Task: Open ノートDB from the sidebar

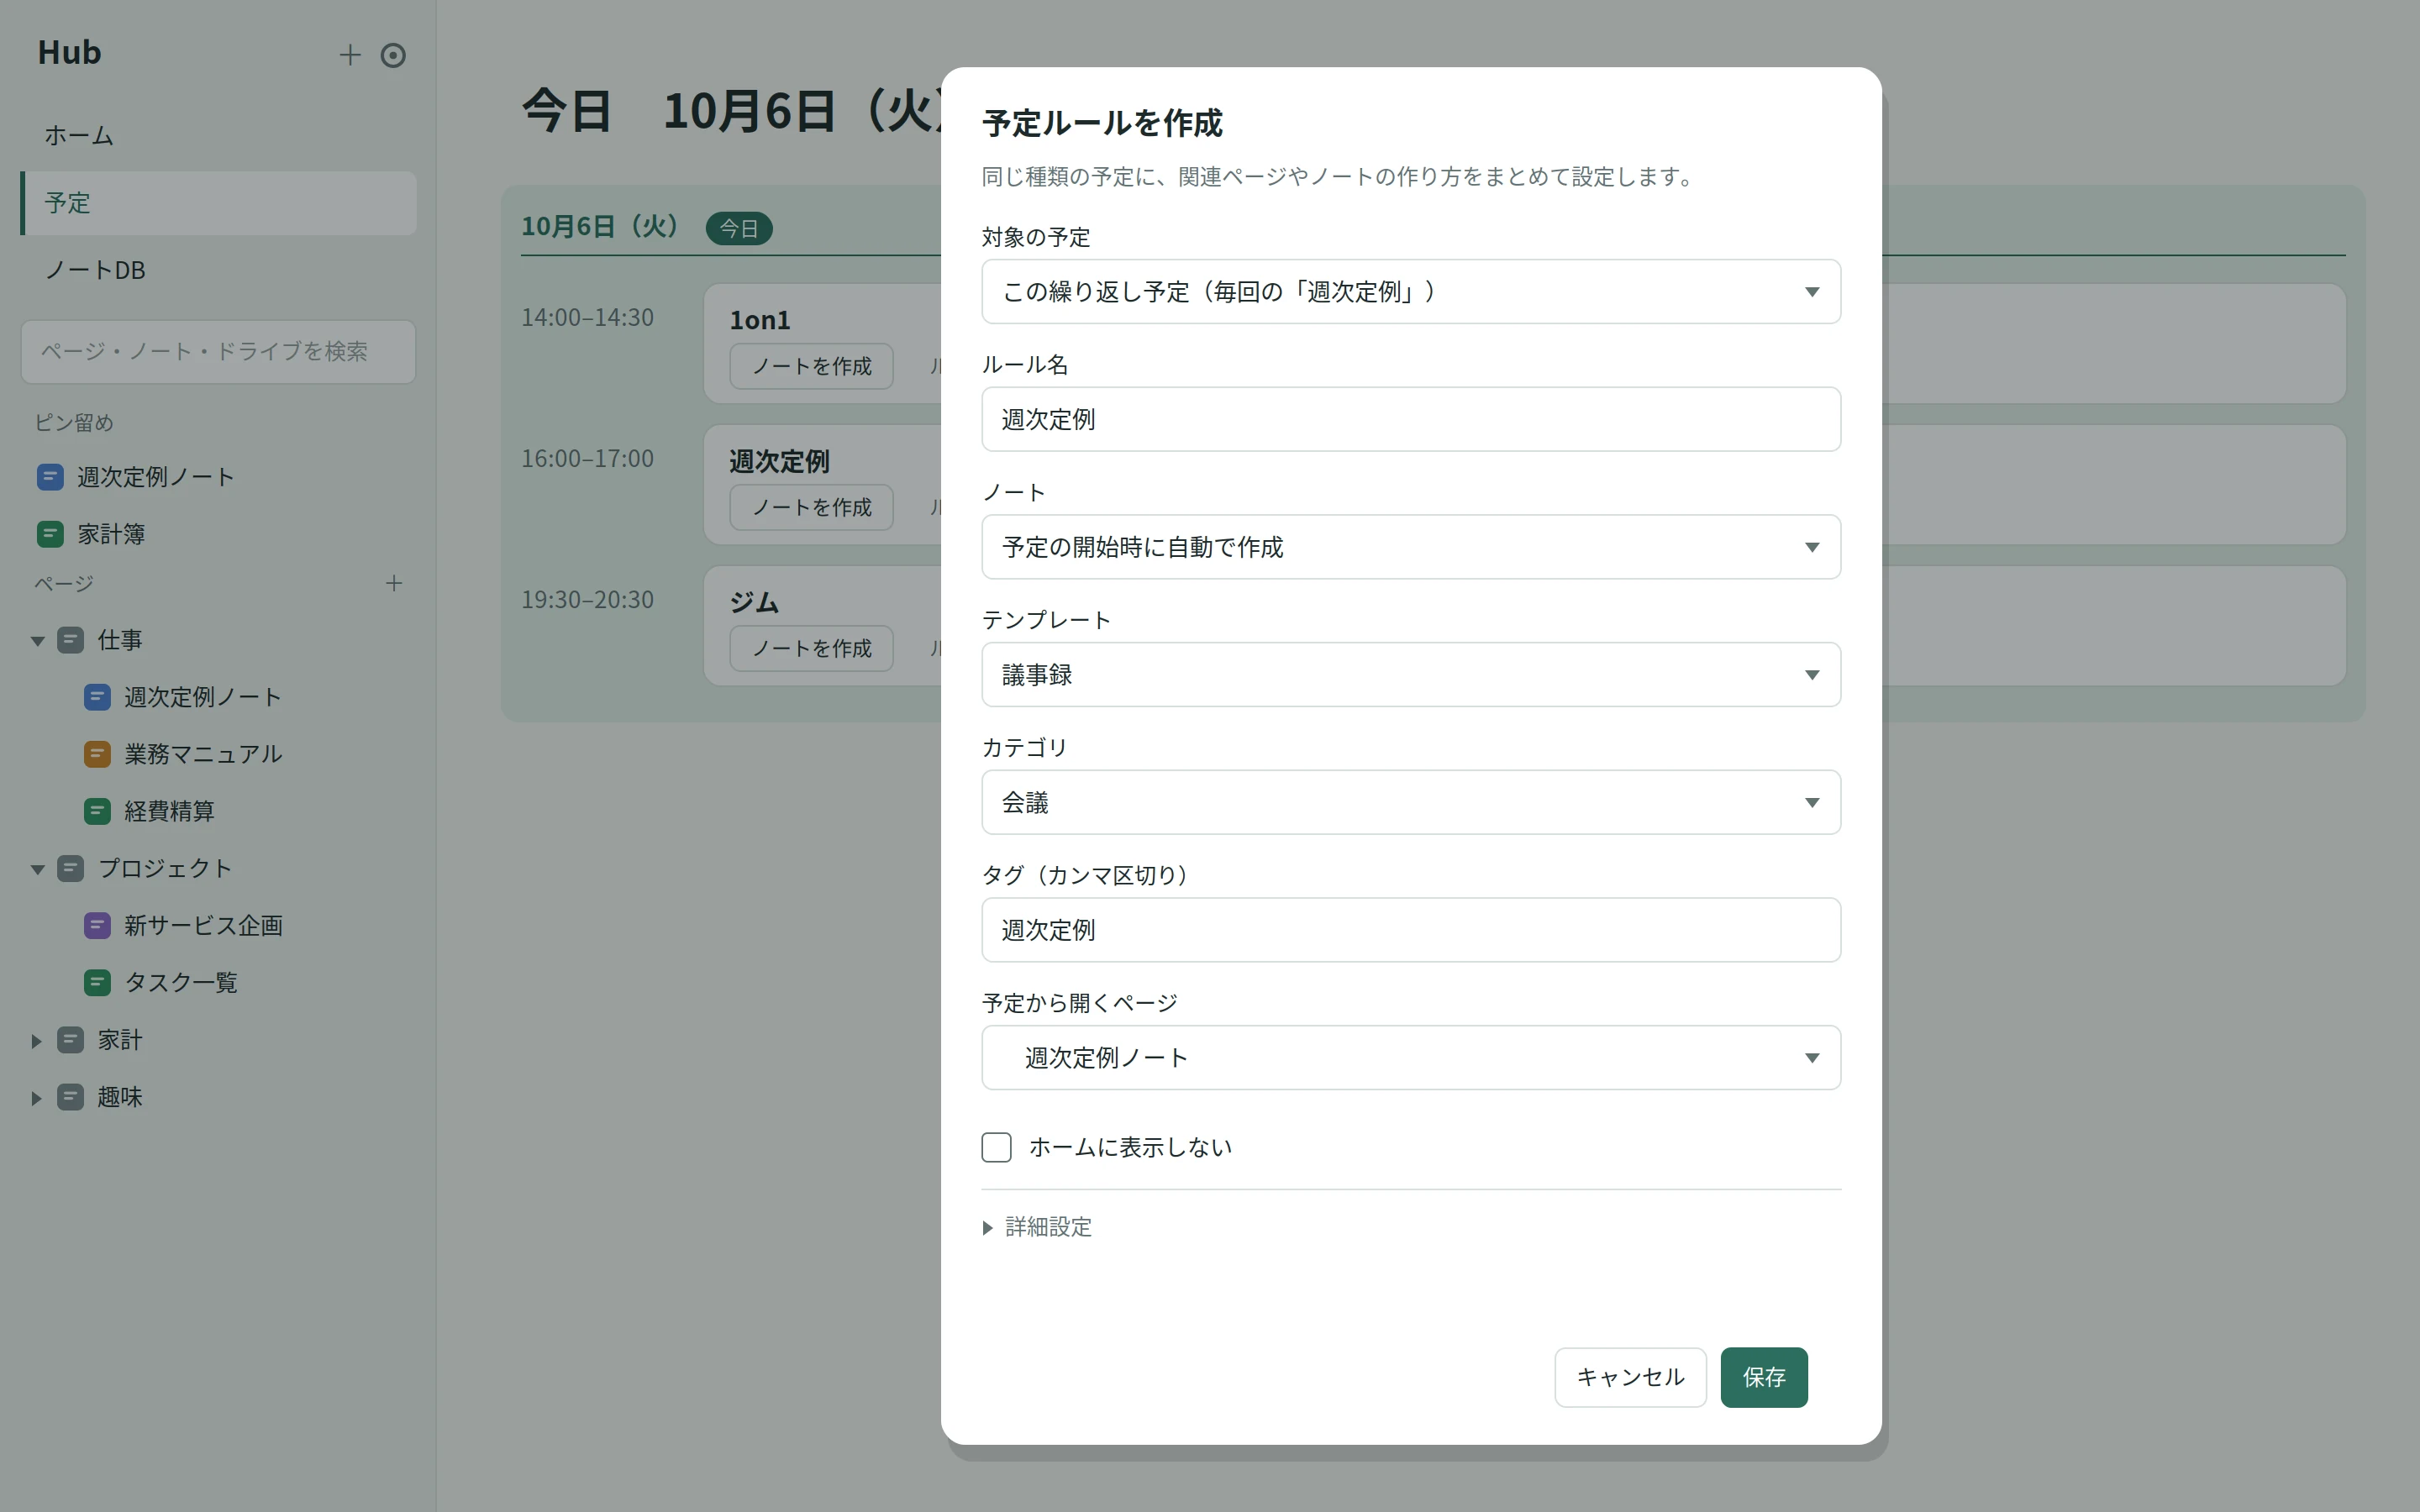Action: (218, 270)
